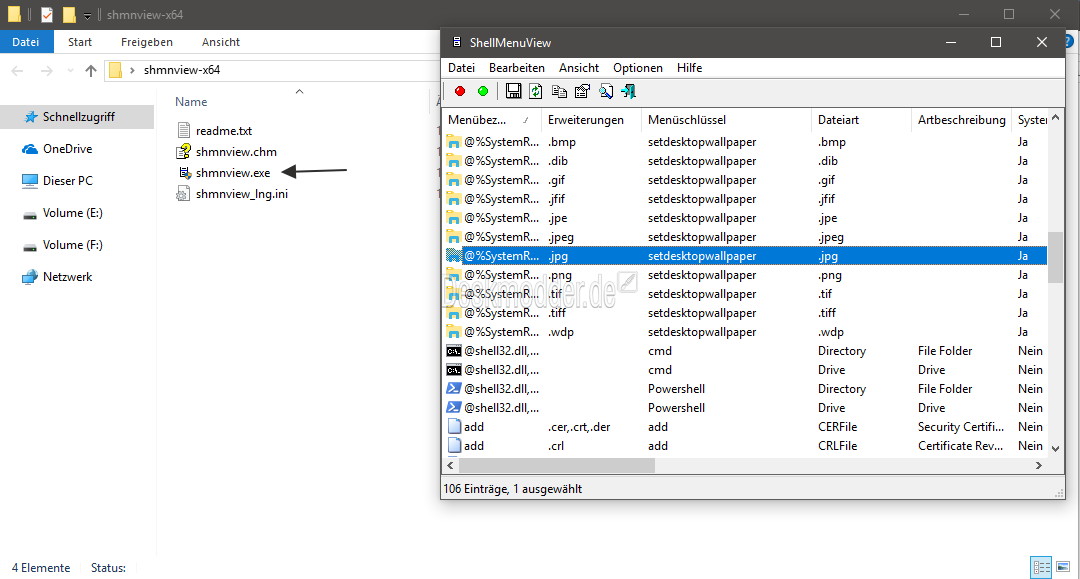Open the Optionen menu in ShellMenuView
The image size is (1080, 579).
[x=638, y=67]
